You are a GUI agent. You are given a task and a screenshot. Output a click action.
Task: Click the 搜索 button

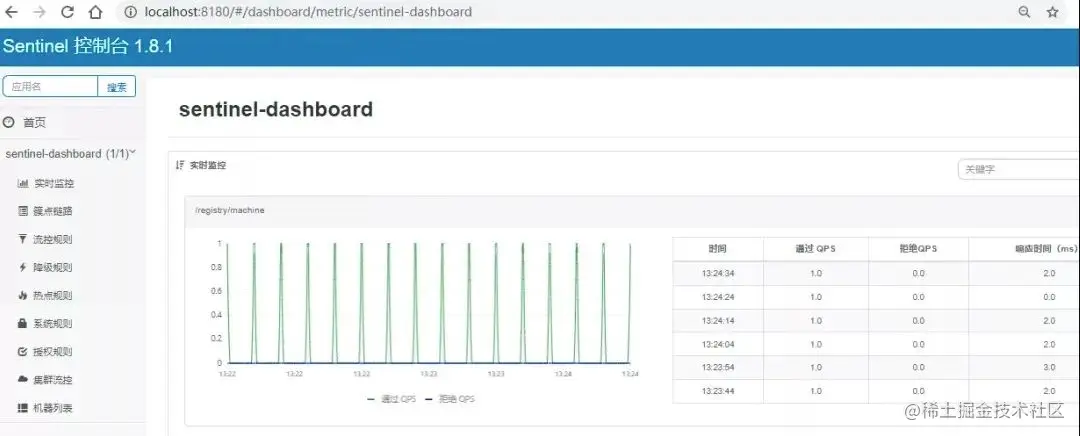116,87
